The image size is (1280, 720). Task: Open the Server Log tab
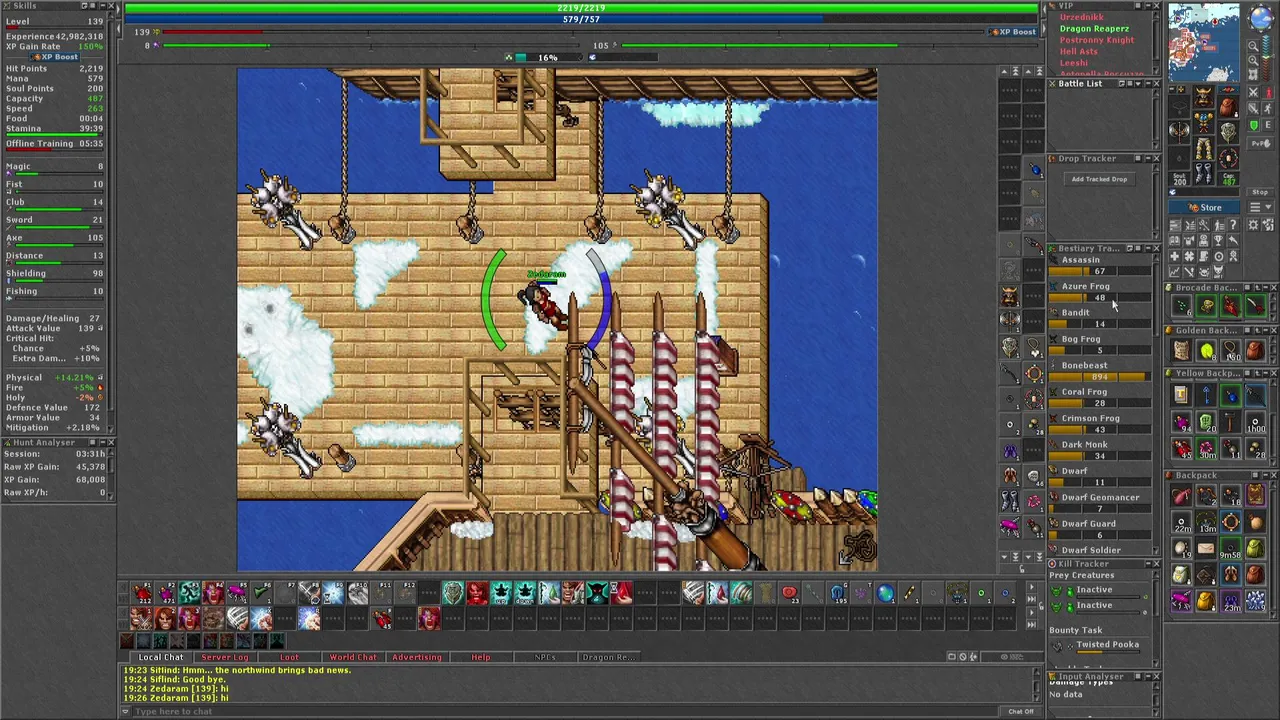225,657
